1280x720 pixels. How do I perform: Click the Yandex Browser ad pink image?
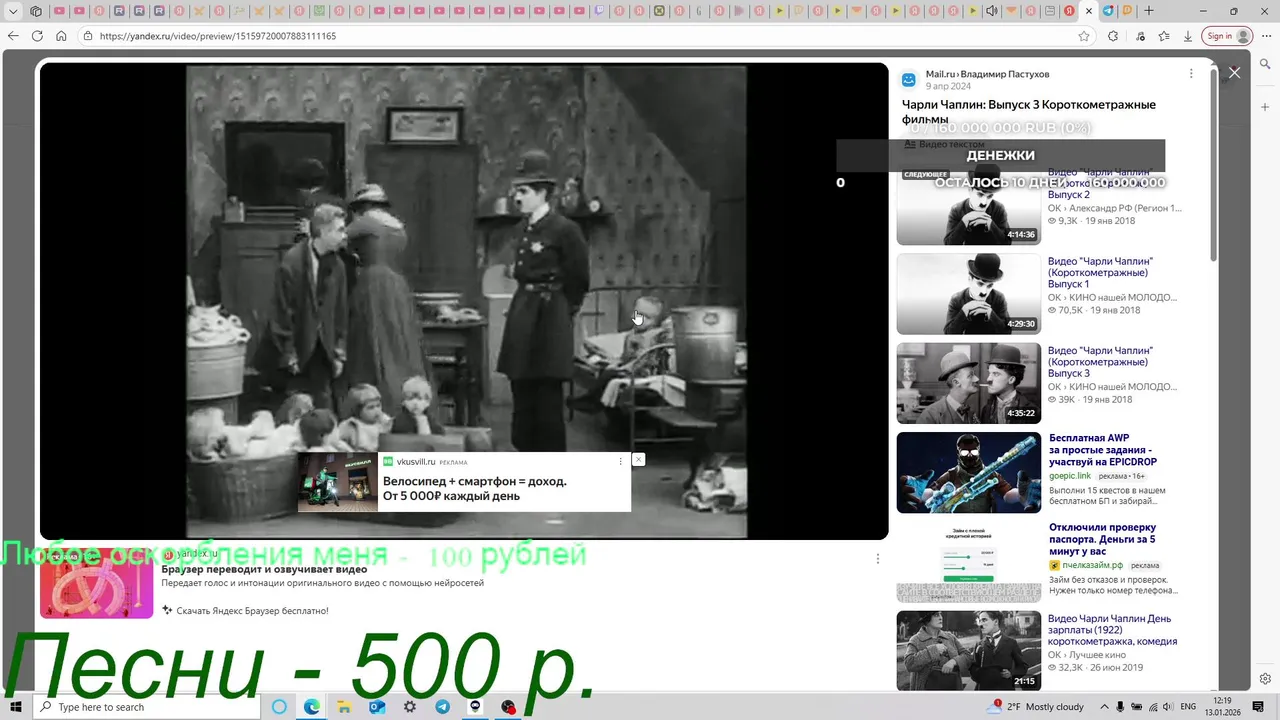click(96, 582)
